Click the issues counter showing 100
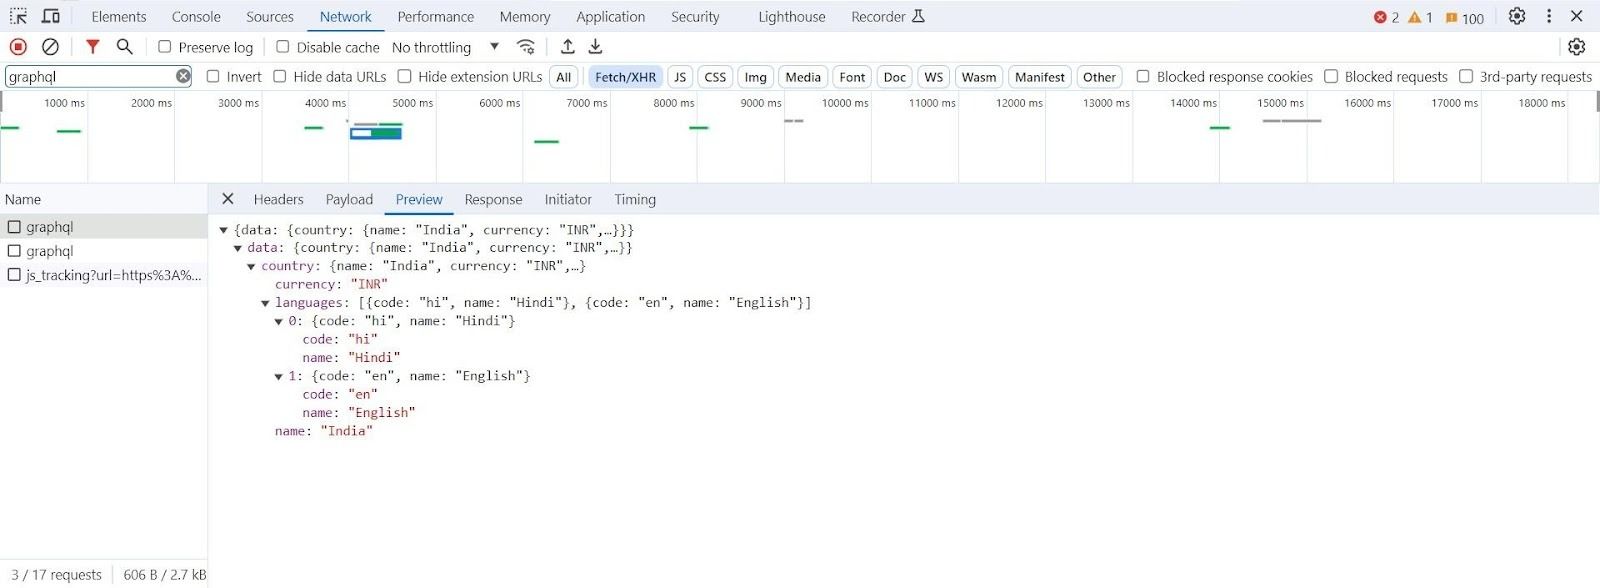Image resolution: width=1600 pixels, height=588 pixels. (1465, 17)
